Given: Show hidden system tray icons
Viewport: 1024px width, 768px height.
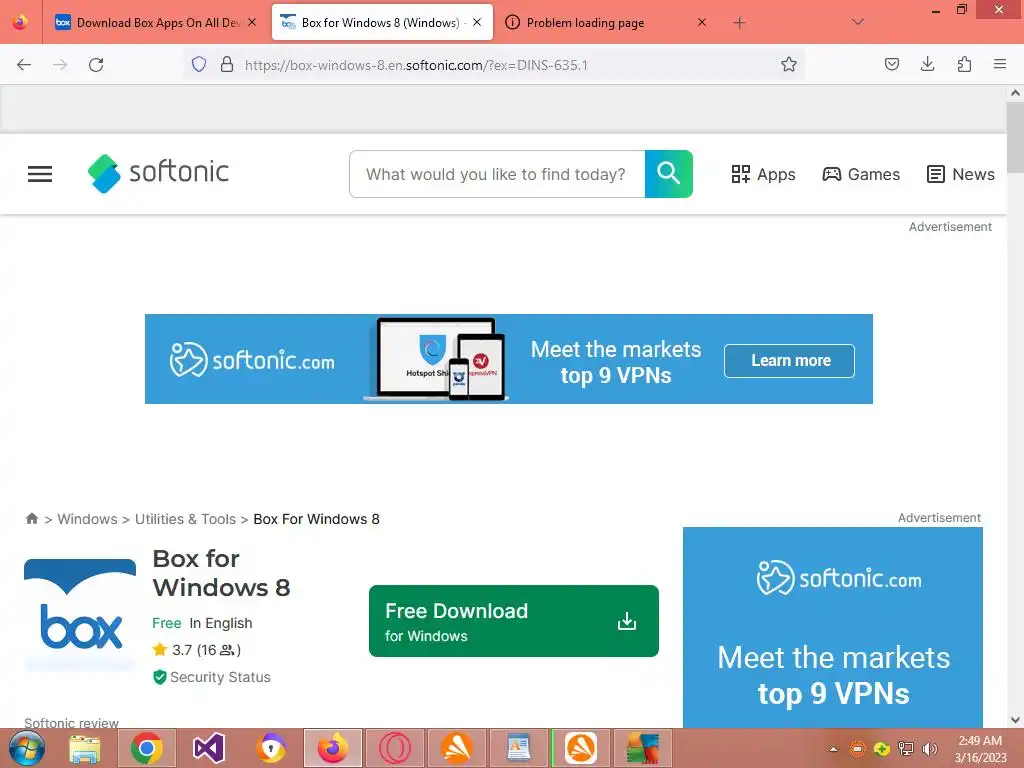Looking at the screenshot, I should pyautogui.click(x=833, y=749).
